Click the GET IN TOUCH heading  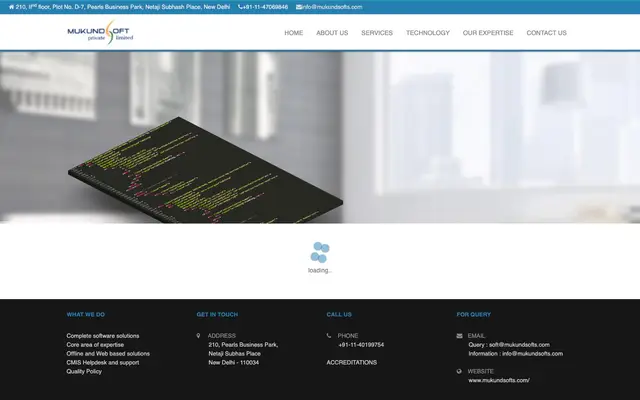point(217,314)
